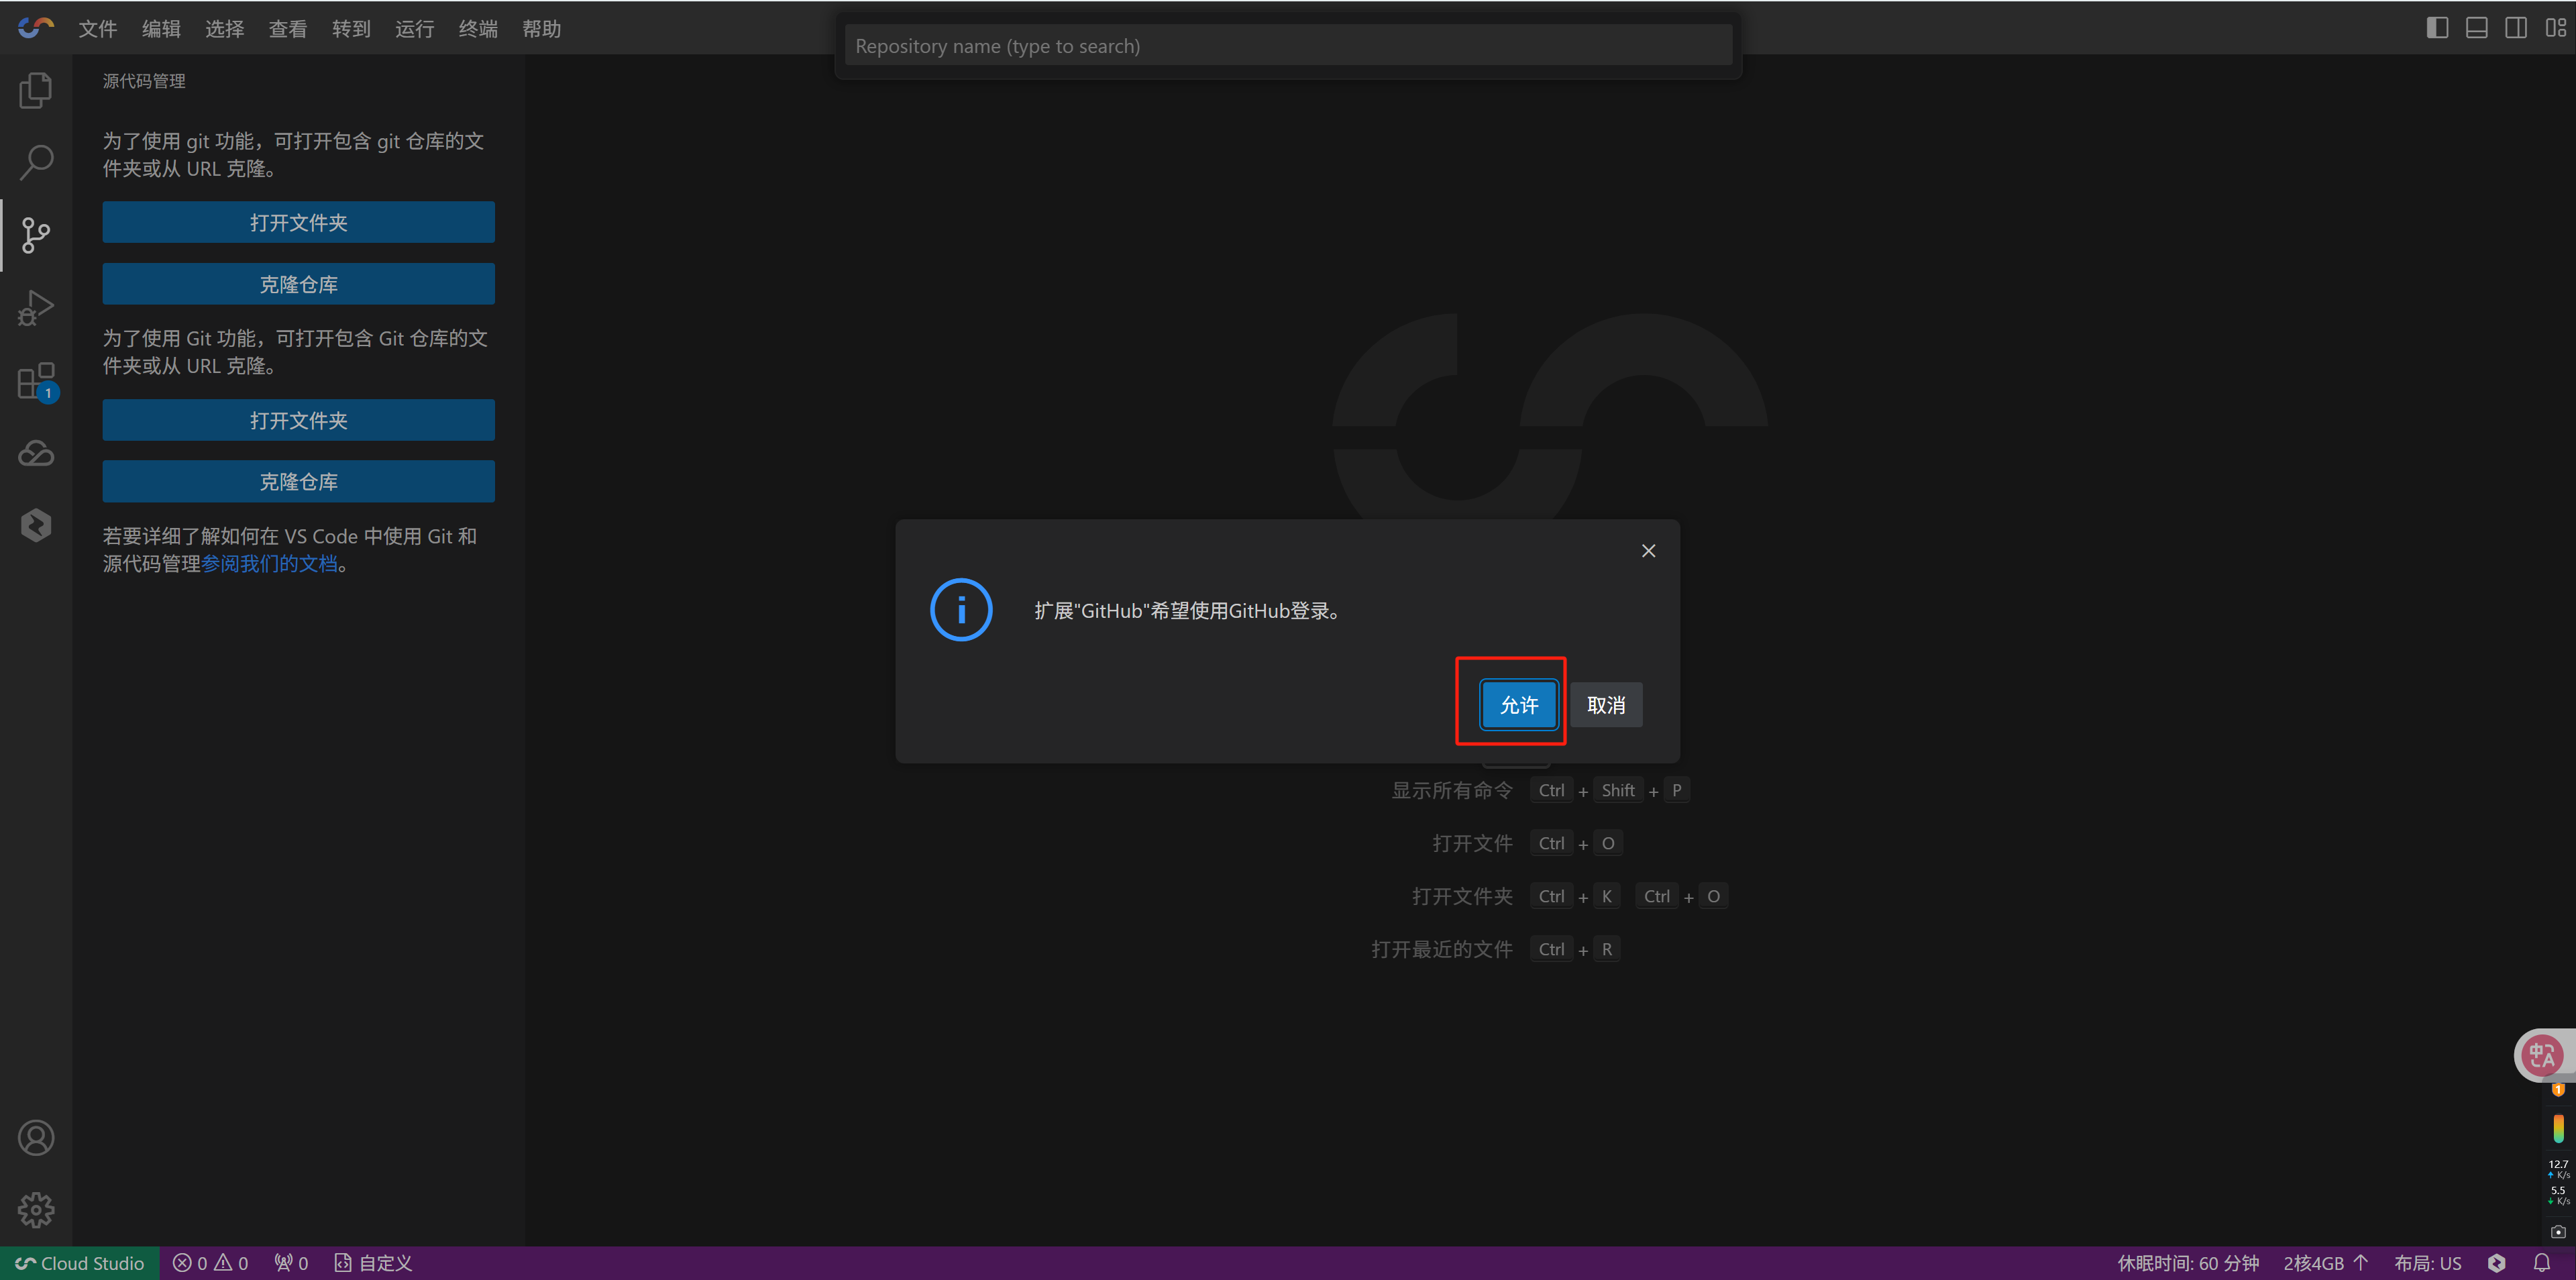
Task: Close the GitHub login dialog
Action: [x=1648, y=551]
